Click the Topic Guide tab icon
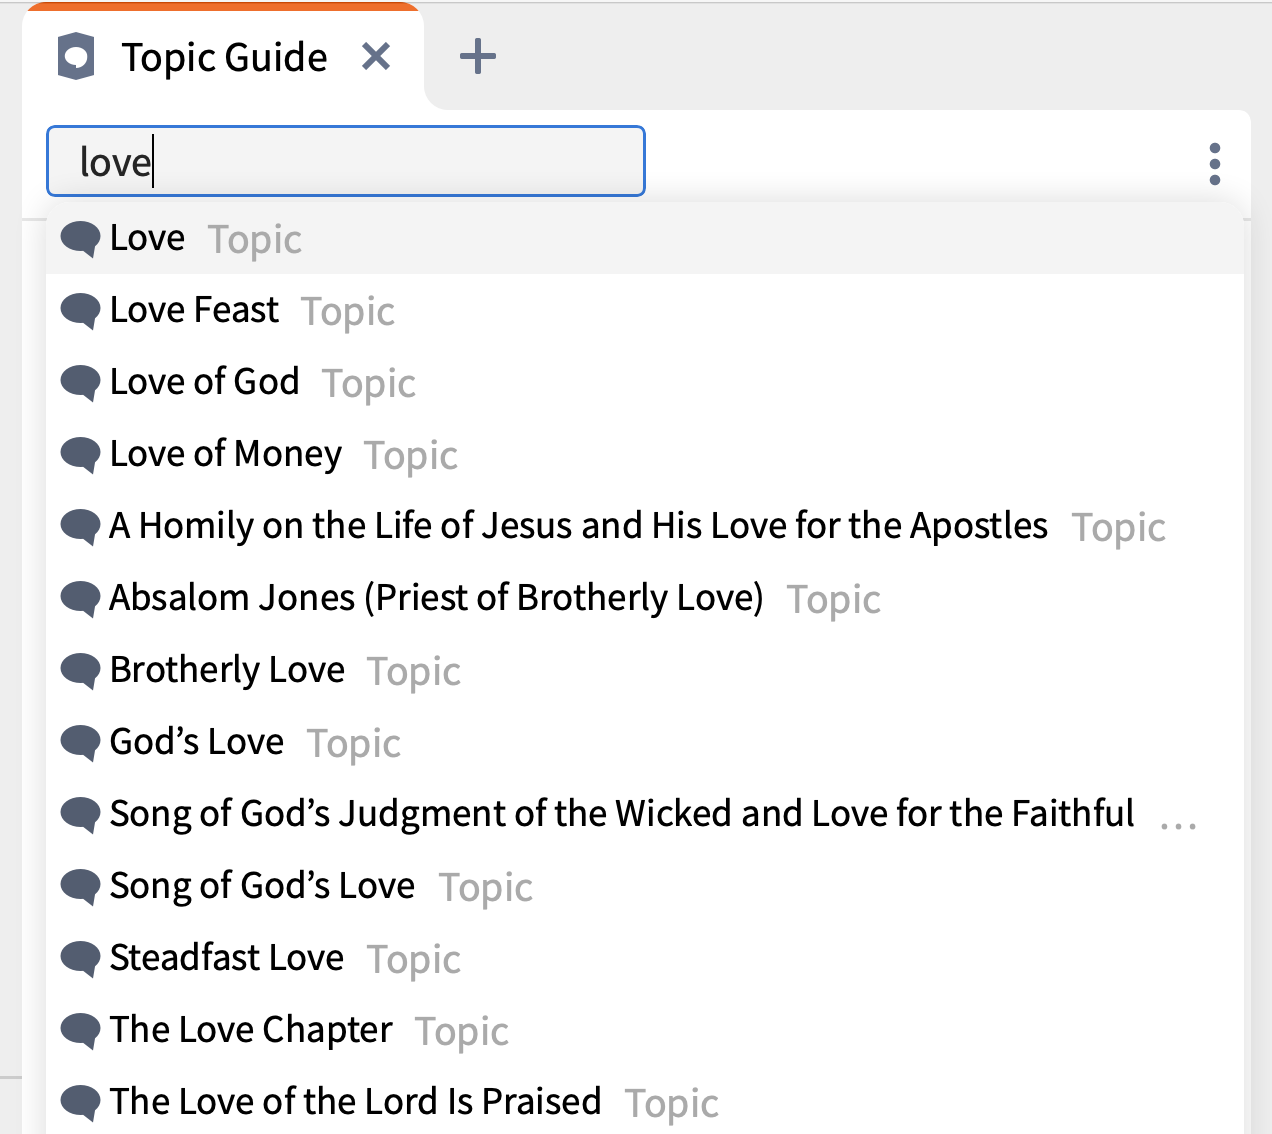This screenshot has width=1272, height=1134. [76, 56]
